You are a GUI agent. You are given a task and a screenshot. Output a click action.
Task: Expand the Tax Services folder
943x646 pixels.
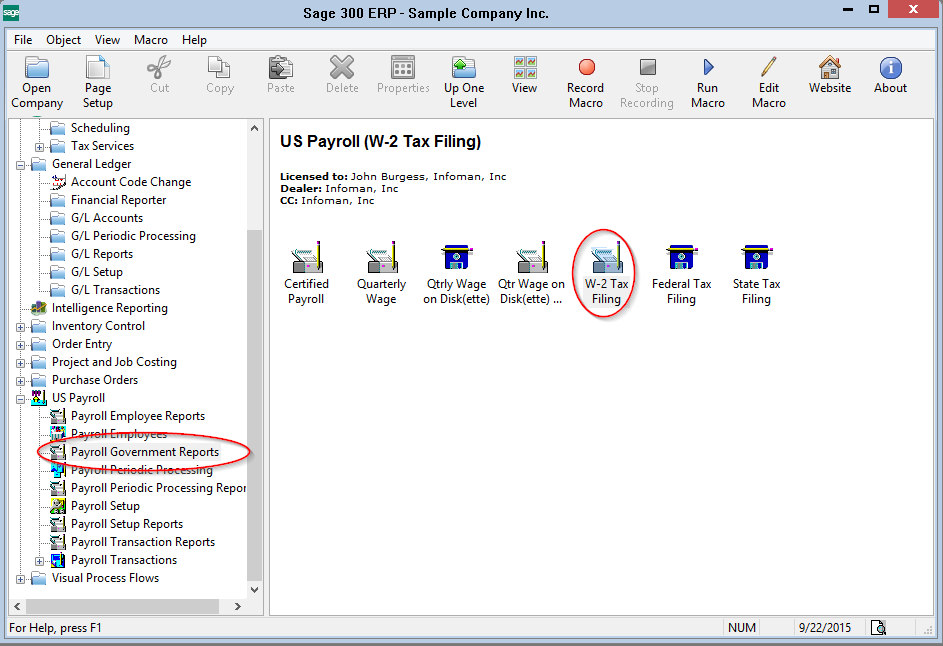(39, 147)
